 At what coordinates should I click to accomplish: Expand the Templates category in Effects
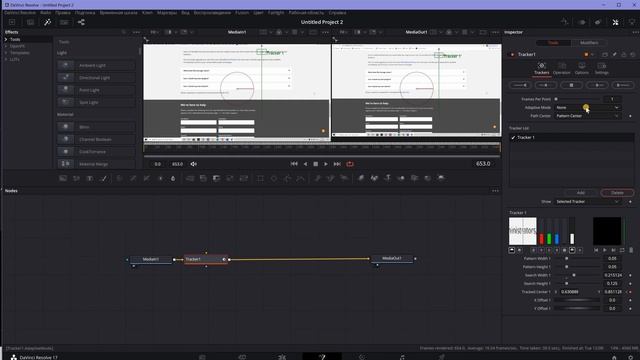click(x=6, y=53)
